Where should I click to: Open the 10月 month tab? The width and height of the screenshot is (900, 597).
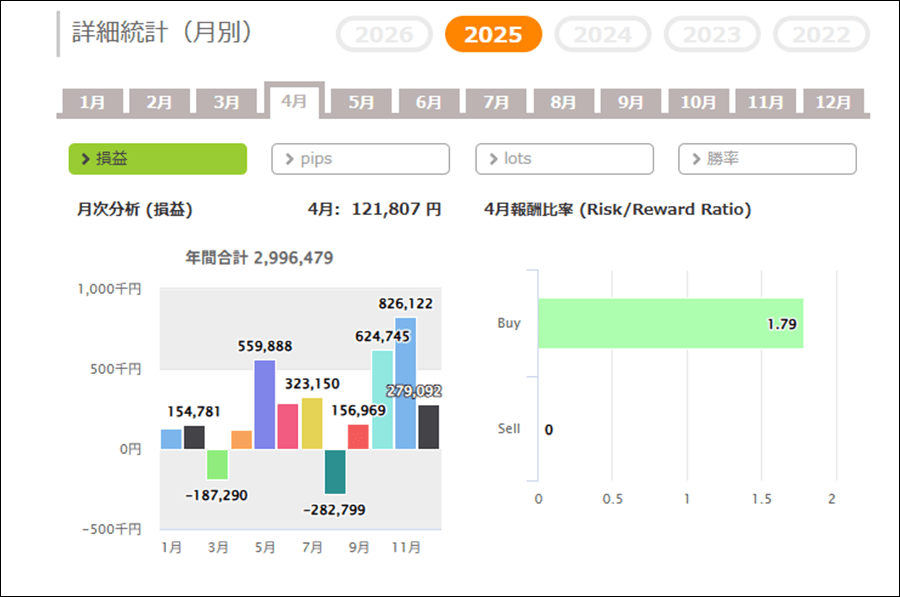coord(698,102)
